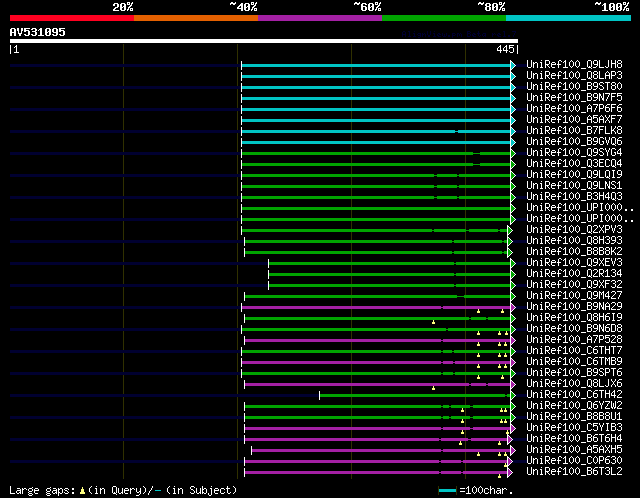Select the UniRef100_Q3ECQ4 label

574,164
